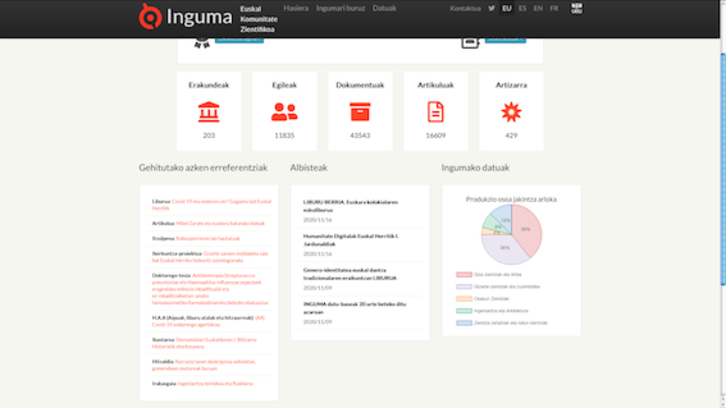
Task: Open the Kontaktua link in header
Action: [x=465, y=8]
